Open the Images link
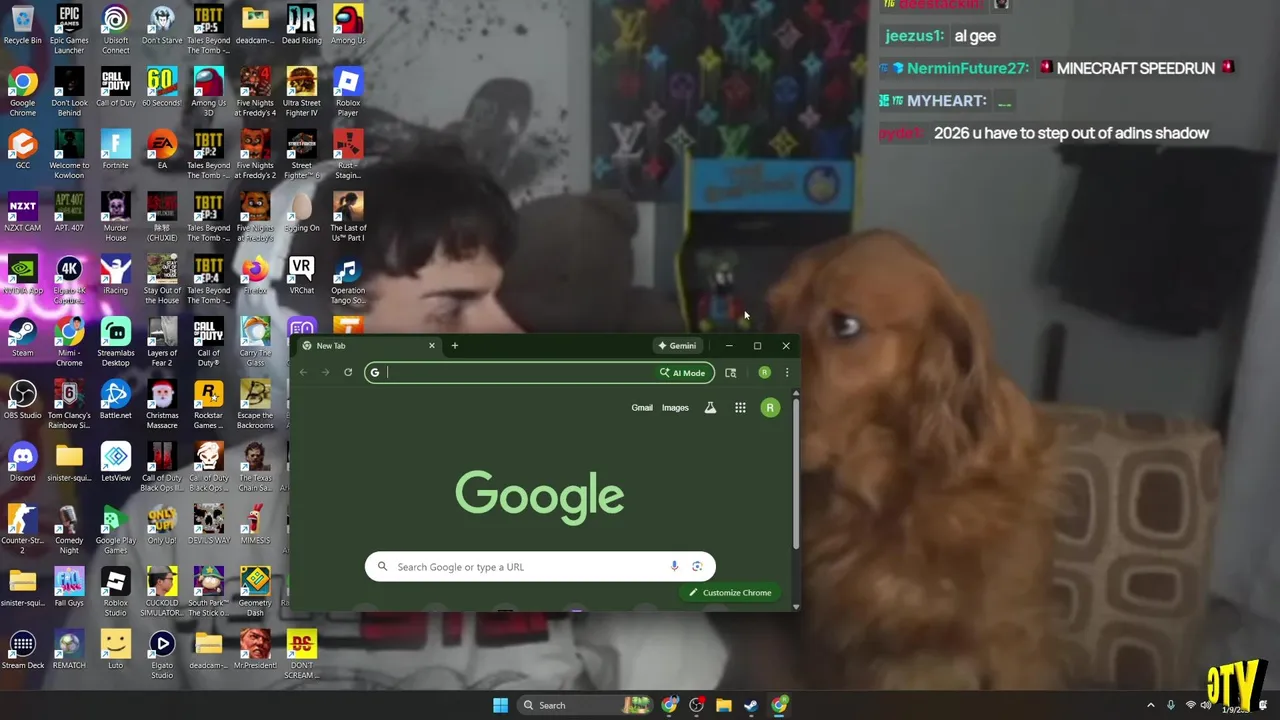This screenshot has height=720, width=1280. pos(675,408)
